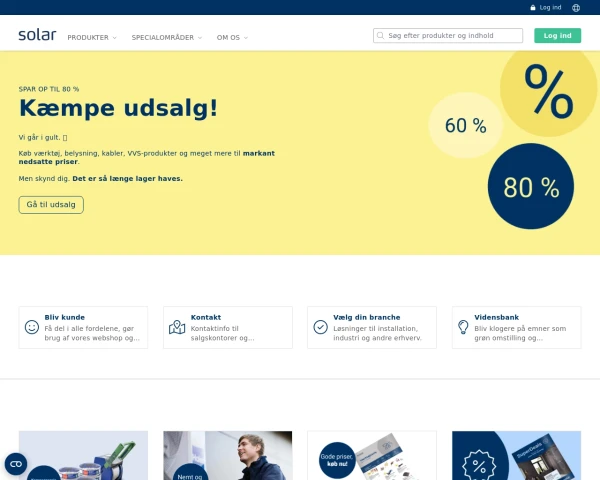Open the cookie settings round icon
600x480 pixels.
pyautogui.click(x=15, y=464)
